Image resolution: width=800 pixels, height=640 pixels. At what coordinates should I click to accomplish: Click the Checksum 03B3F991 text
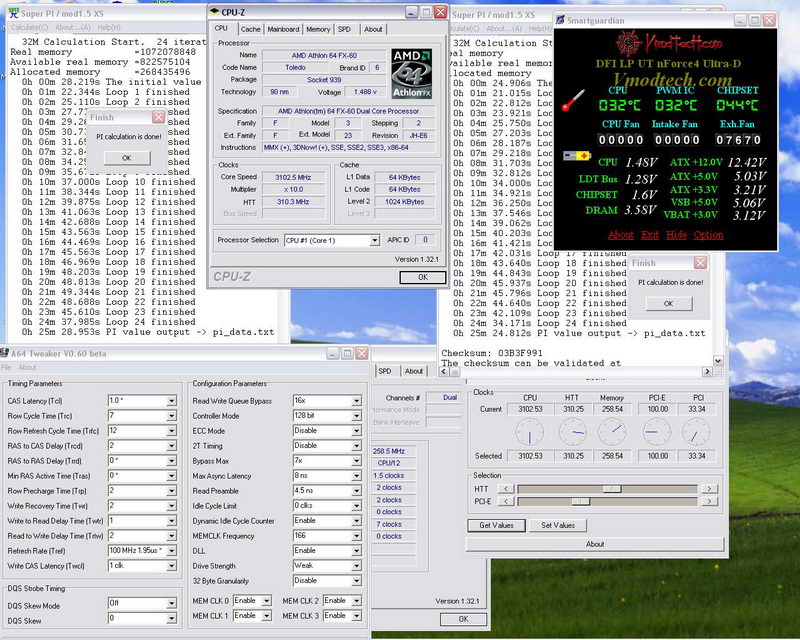(x=492, y=353)
